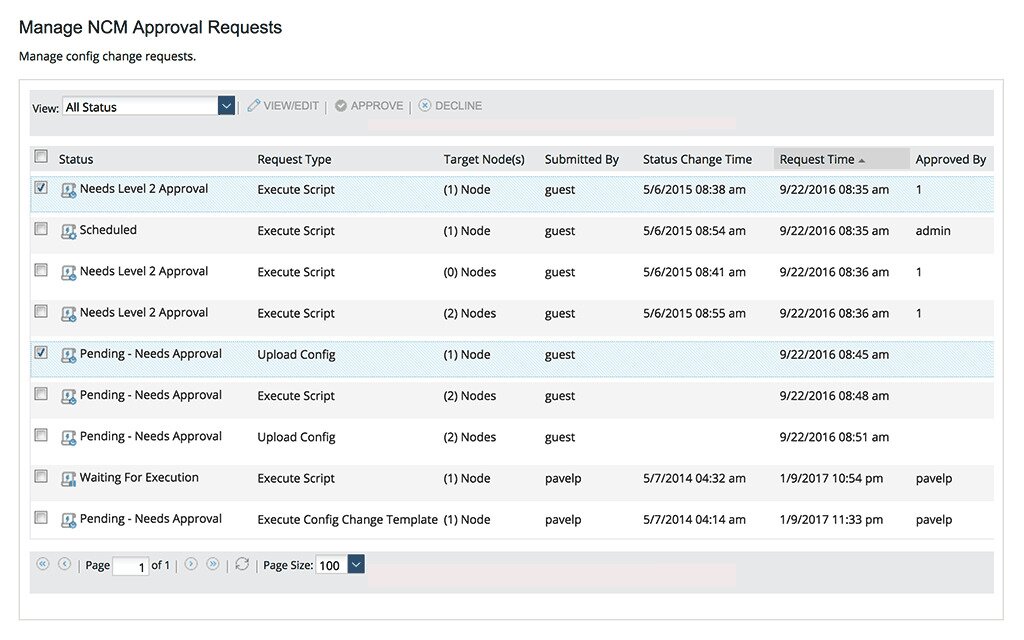Click the request icon beside Scheduled status
The image size is (1024, 640).
click(68, 230)
